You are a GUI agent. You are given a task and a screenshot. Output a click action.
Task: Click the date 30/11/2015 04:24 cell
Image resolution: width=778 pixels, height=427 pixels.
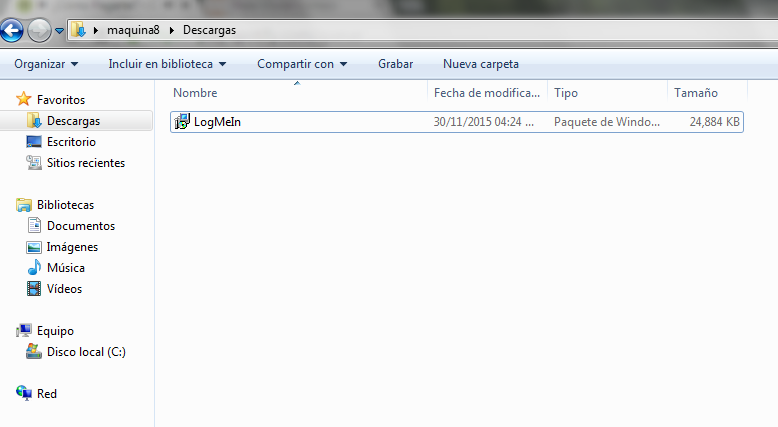point(484,122)
